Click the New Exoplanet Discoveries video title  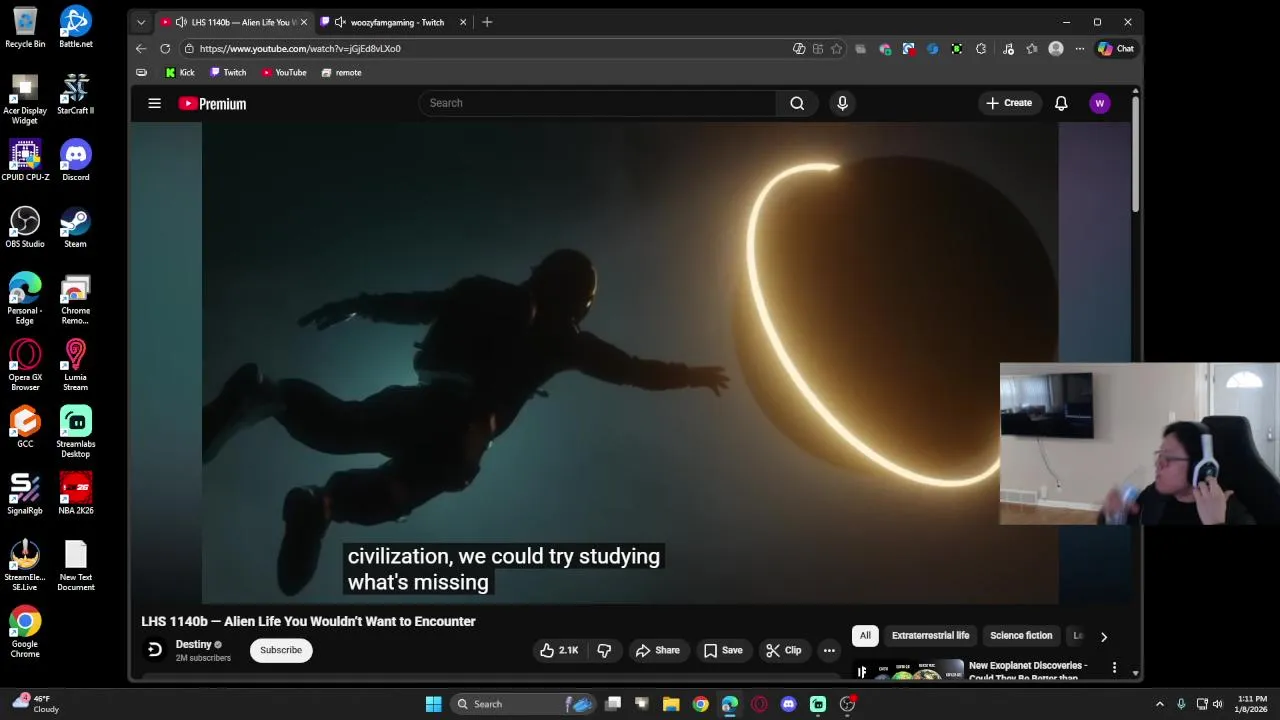point(1028,671)
